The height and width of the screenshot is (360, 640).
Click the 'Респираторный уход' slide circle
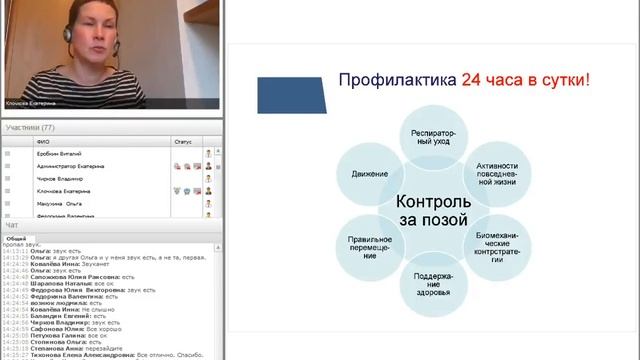433,138
